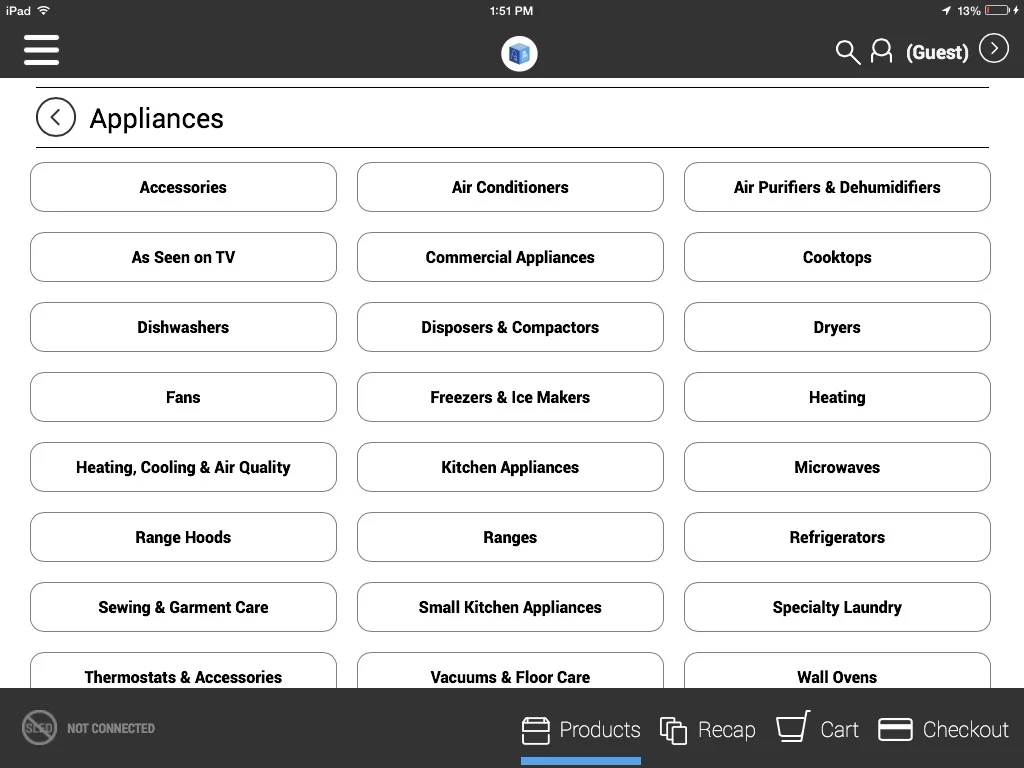Switch to the Checkout tab
Image resolution: width=1024 pixels, height=768 pixels.
(943, 730)
